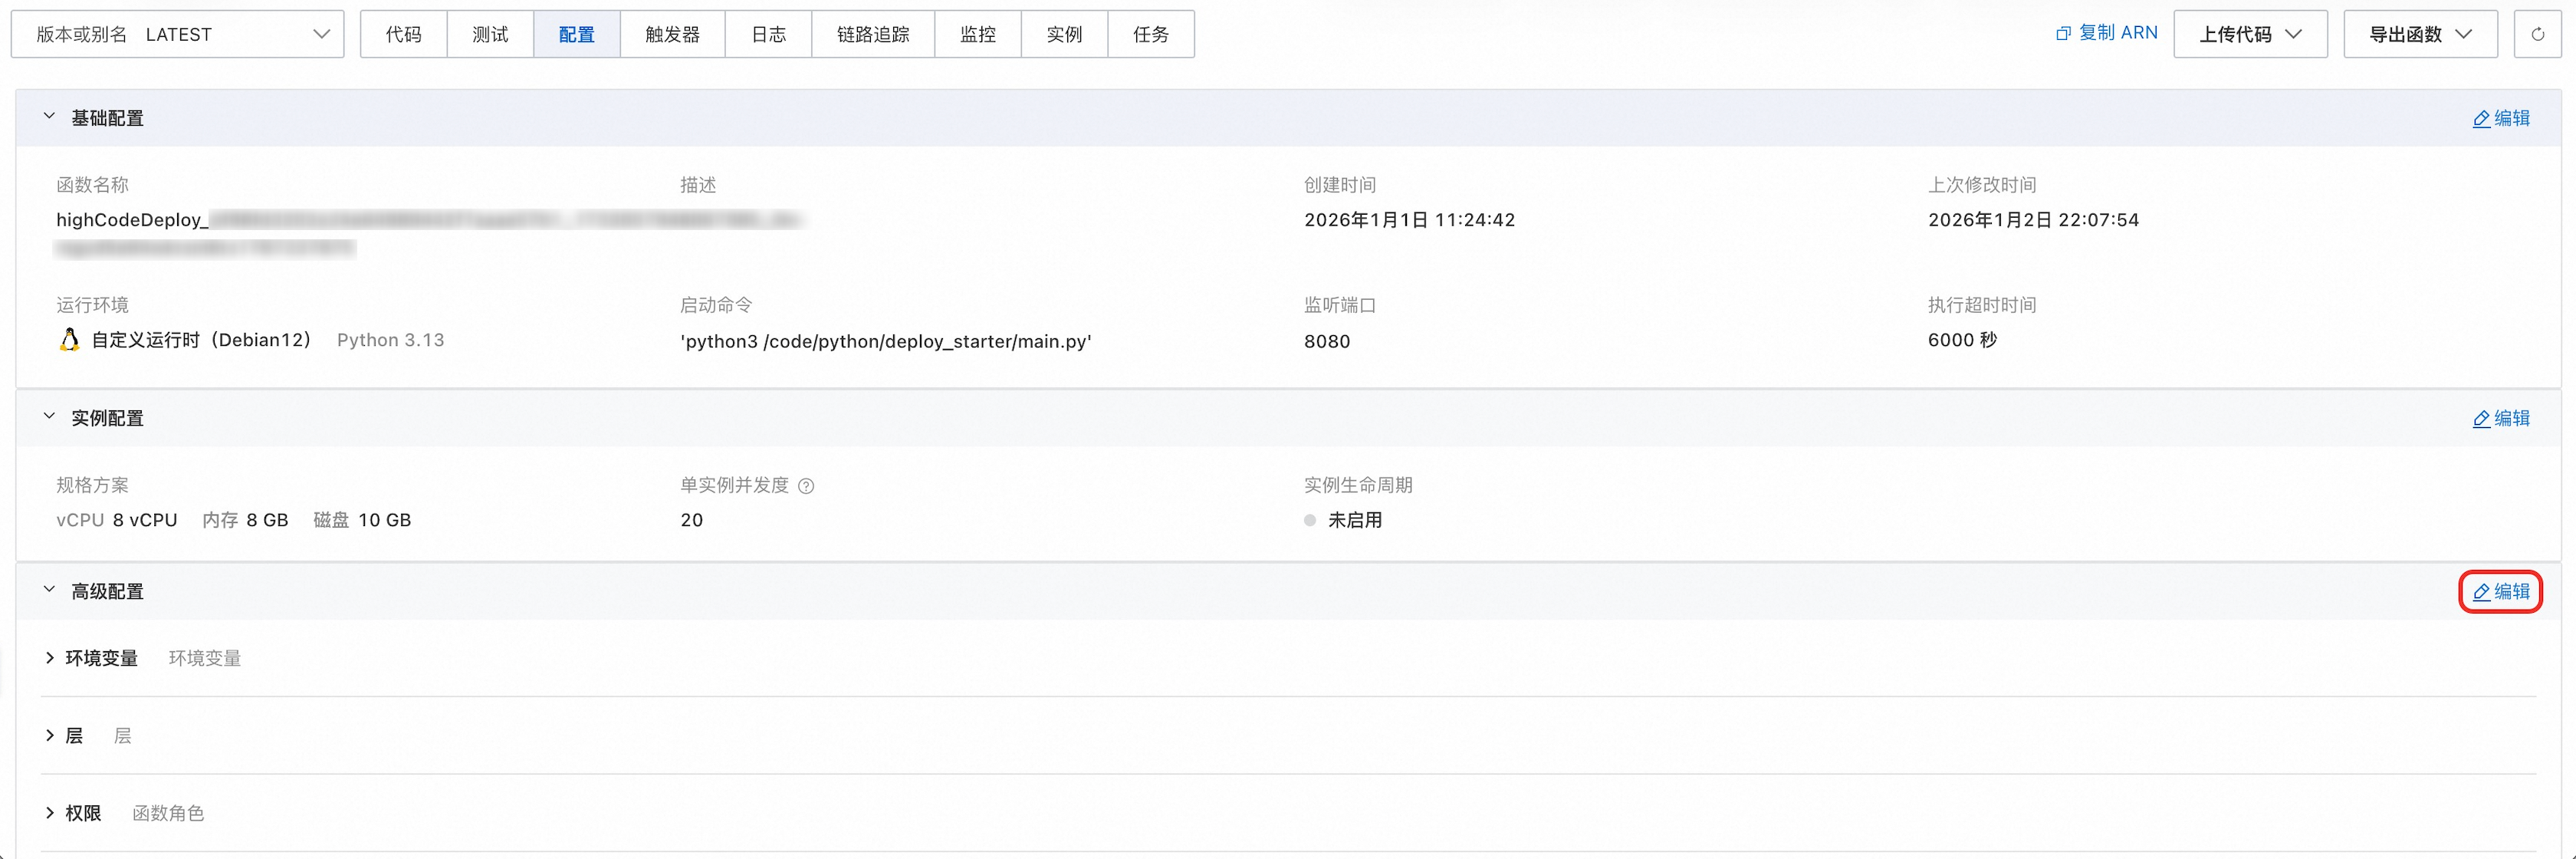2576x859 pixels.
Task: Click the Linux penguin runtime icon
Action: 69,340
